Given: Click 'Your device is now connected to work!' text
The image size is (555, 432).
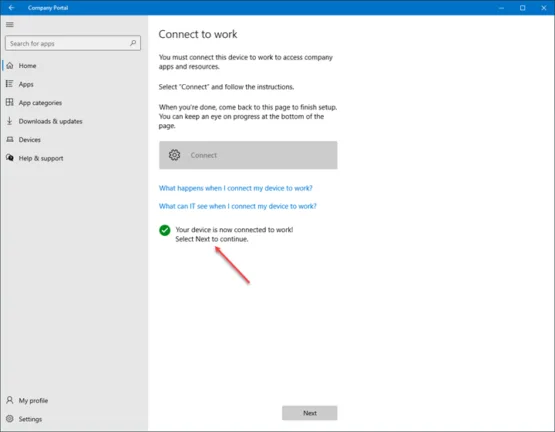Looking at the screenshot, I should point(234,229).
